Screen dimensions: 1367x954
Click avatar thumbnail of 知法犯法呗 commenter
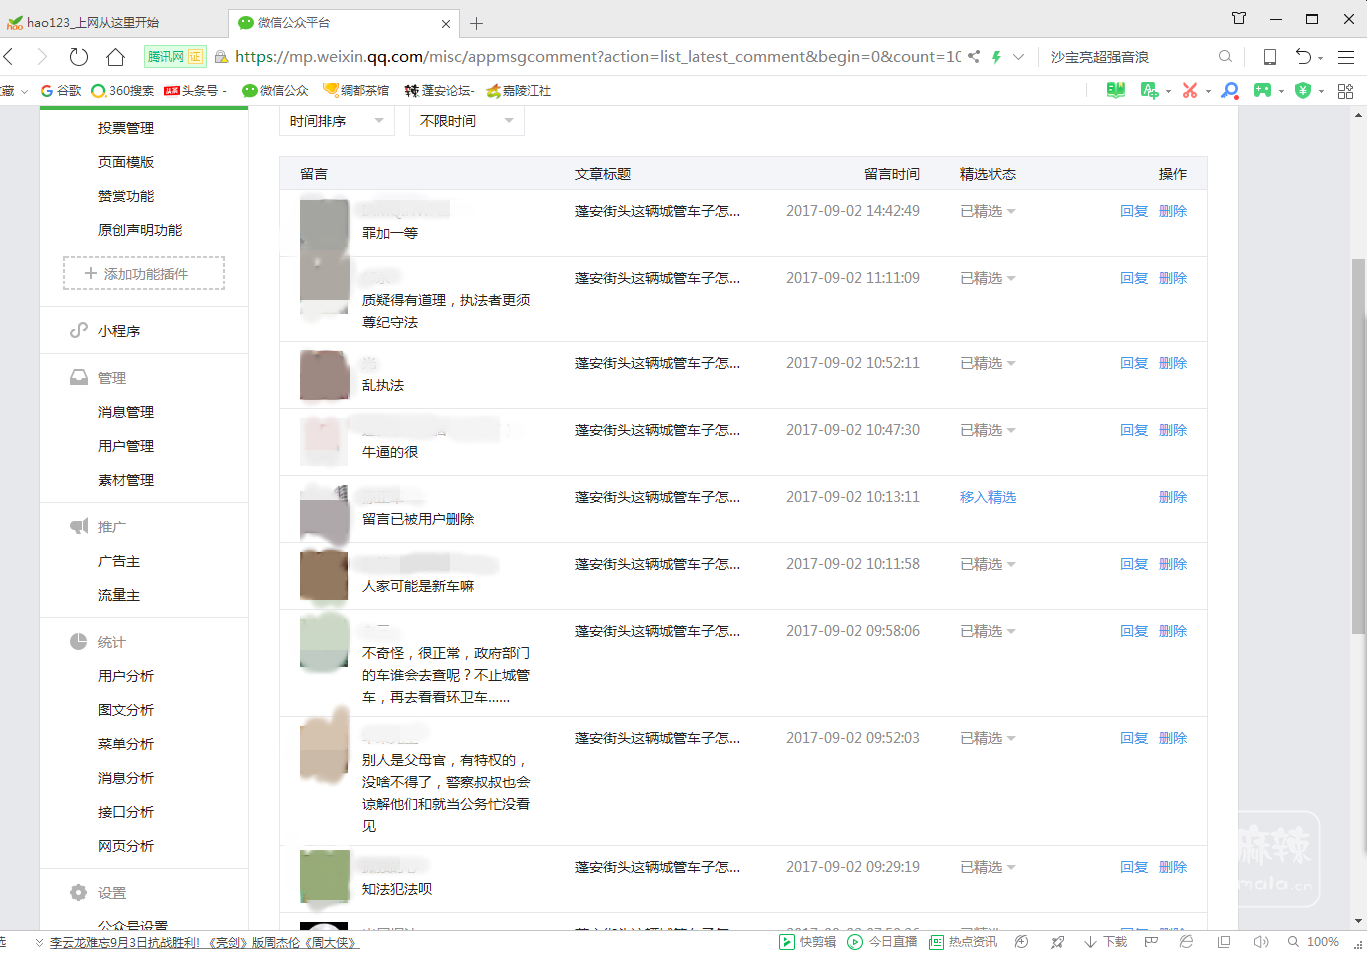325,876
